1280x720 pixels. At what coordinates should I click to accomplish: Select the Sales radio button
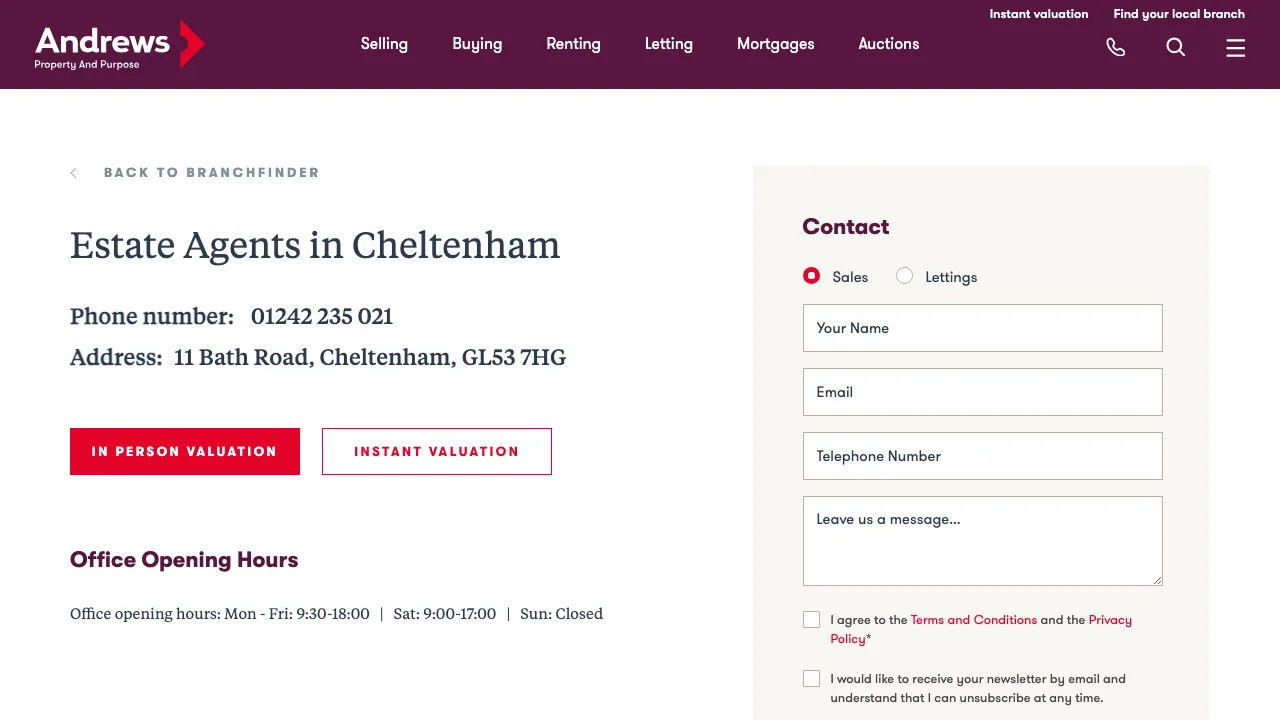811,276
